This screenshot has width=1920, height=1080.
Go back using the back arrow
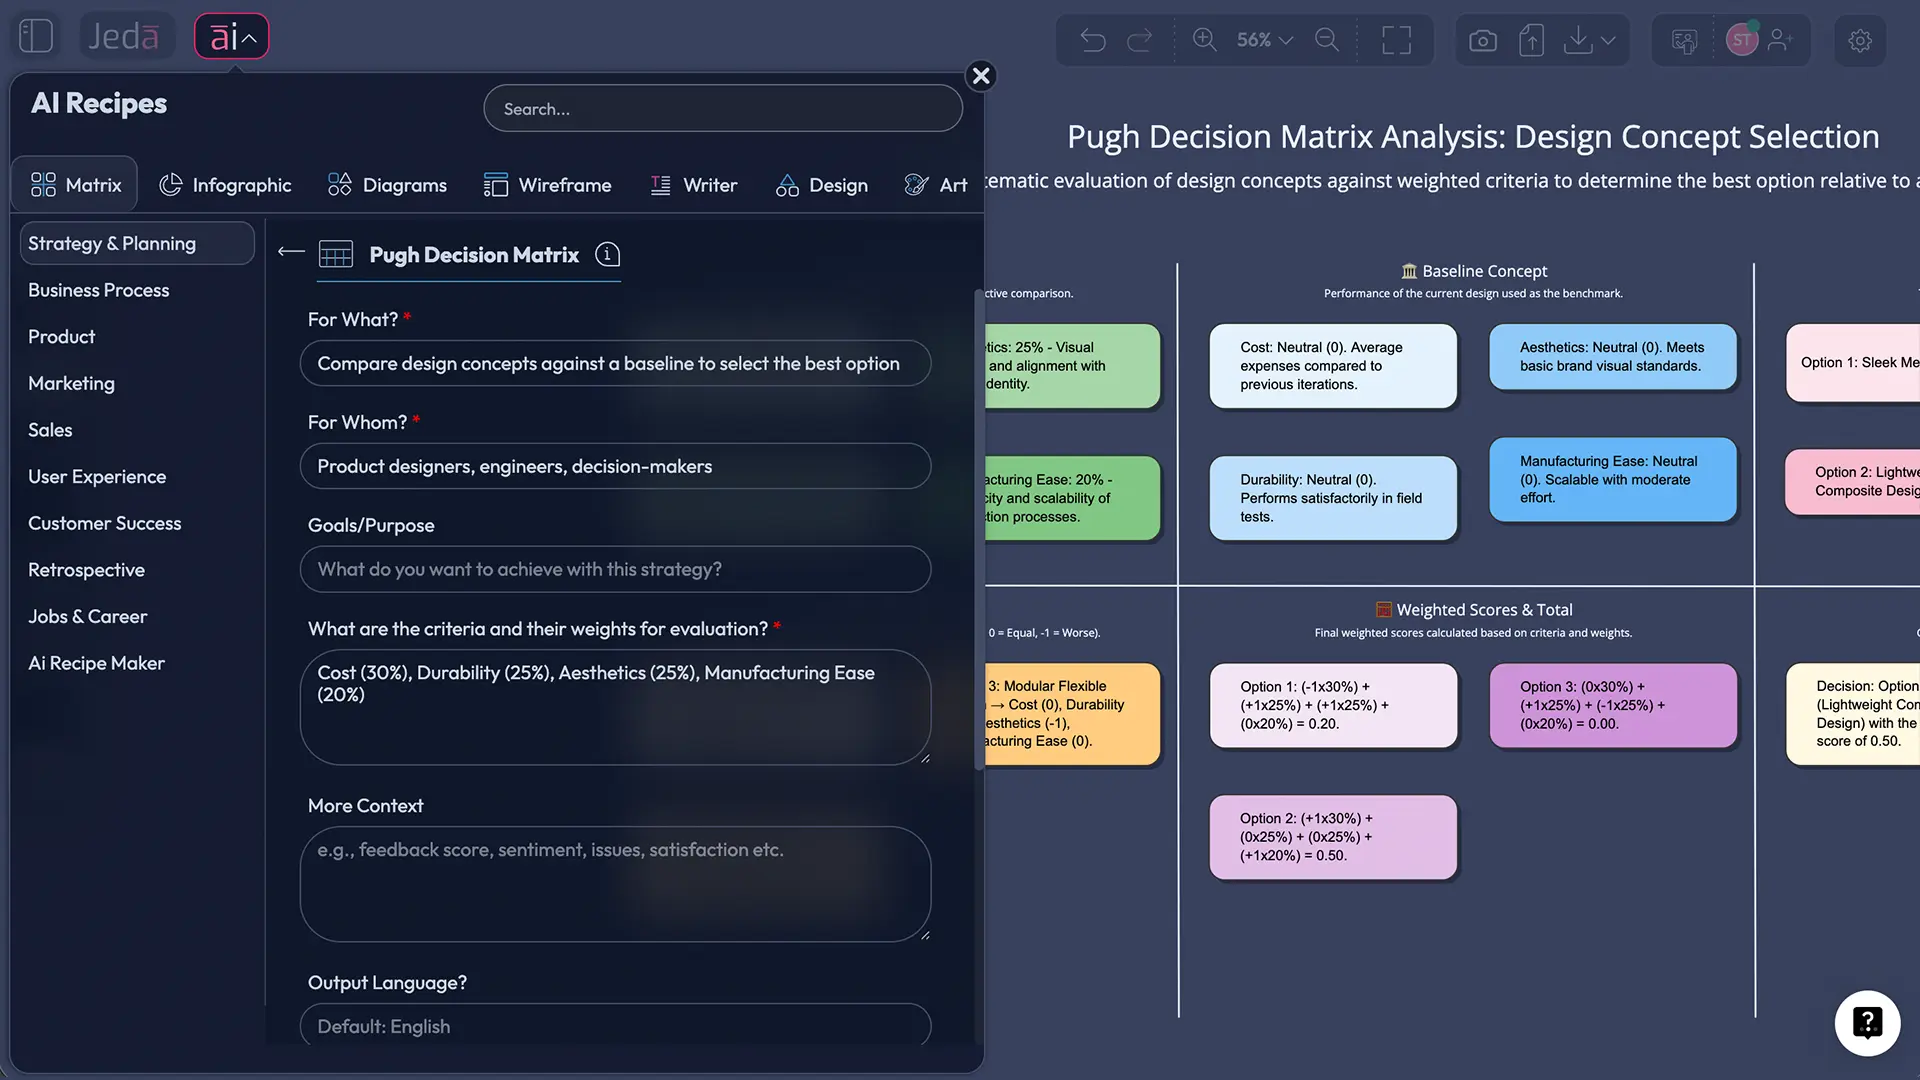[x=290, y=252]
